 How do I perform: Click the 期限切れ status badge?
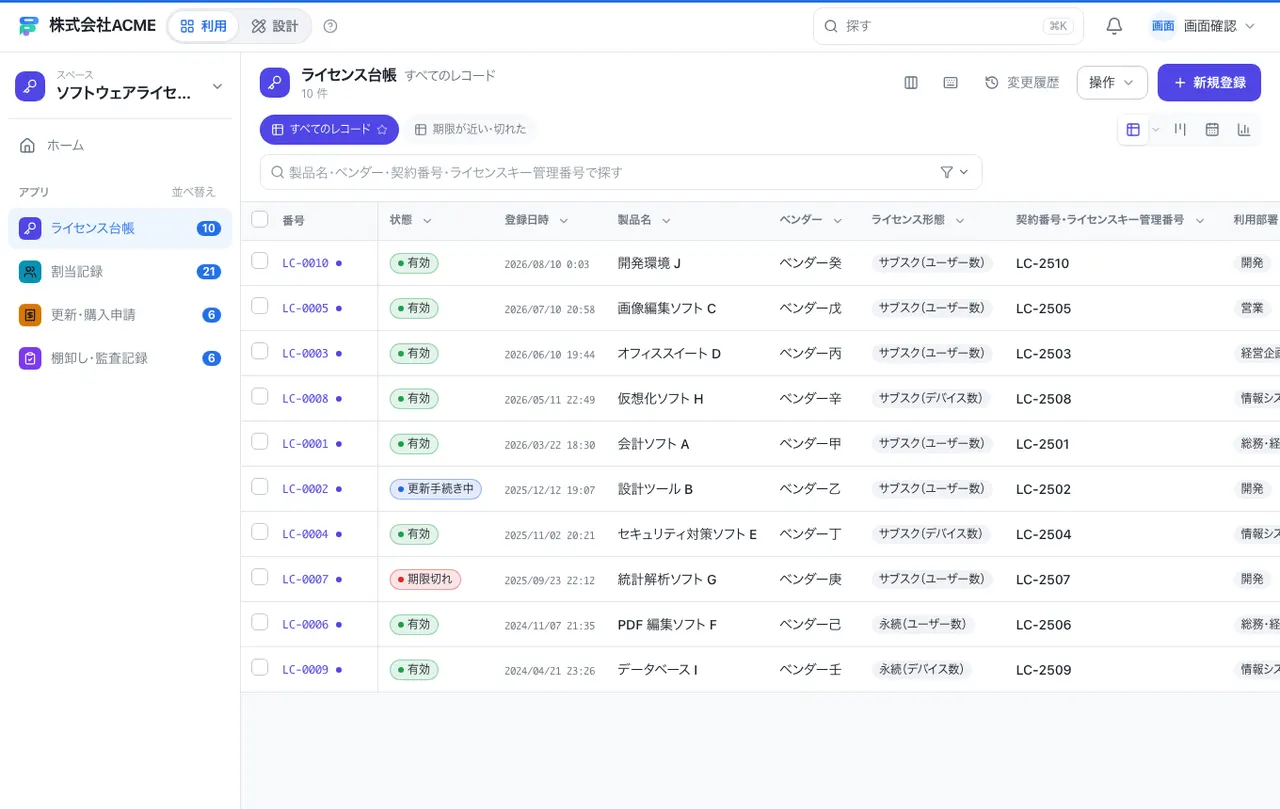[425, 579]
